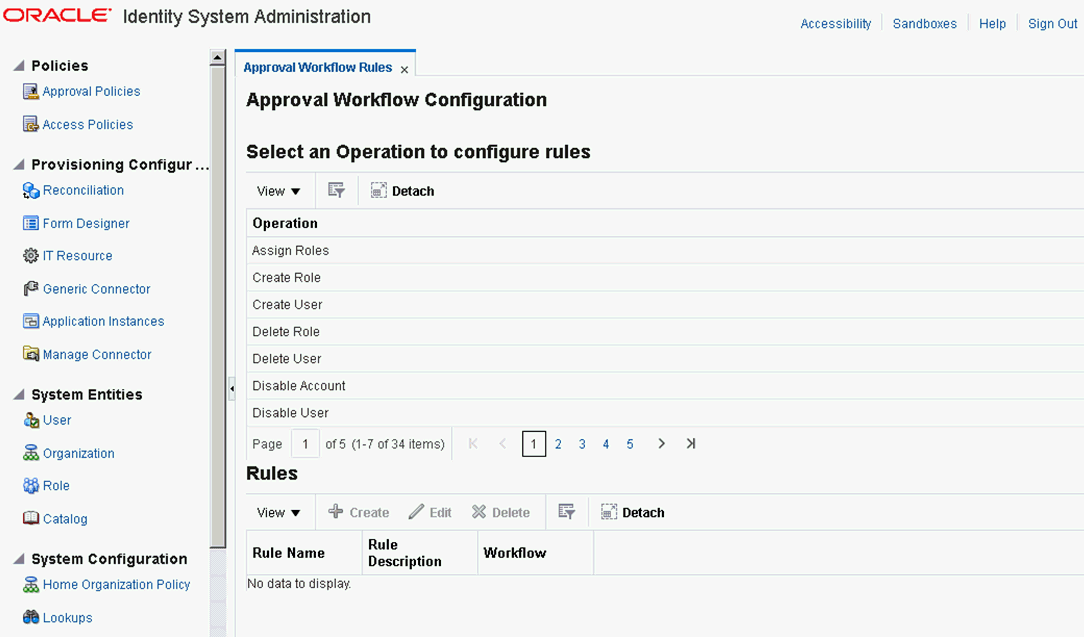Open the View menu in the Operation toolbar
The width and height of the screenshot is (1084, 637).
tap(278, 191)
